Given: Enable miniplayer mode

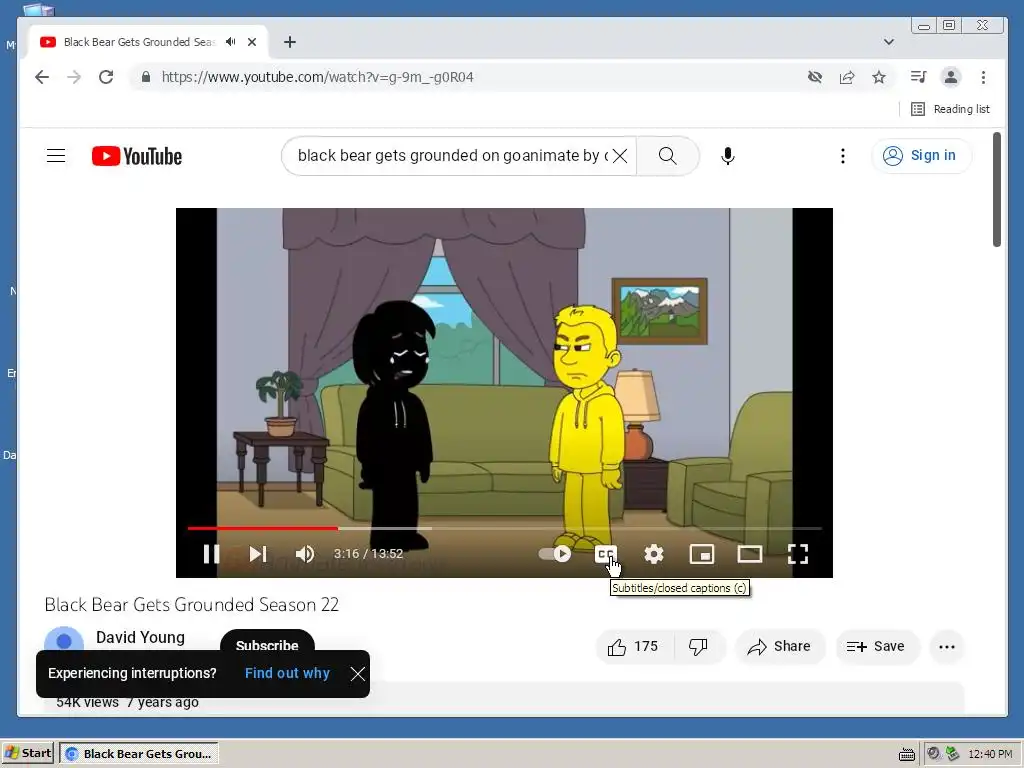Looking at the screenshot, I should [702, 554].
